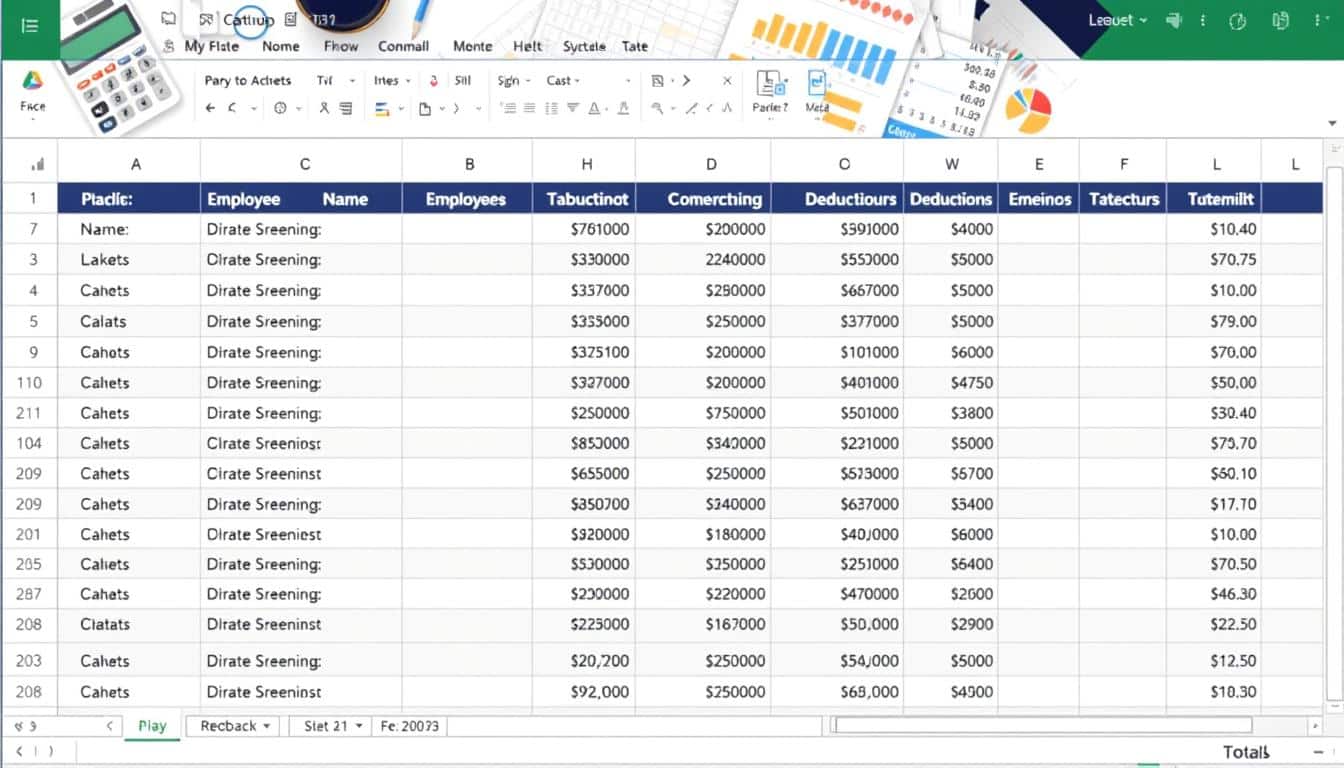Expand the Cast dropdown

pyautogui.click(x=563, y=81)
